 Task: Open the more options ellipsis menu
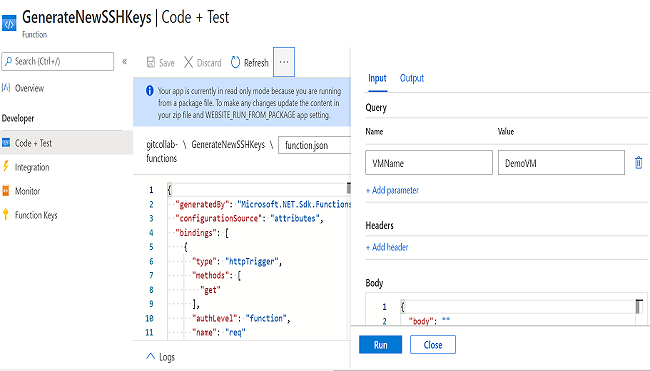point(284,62)
